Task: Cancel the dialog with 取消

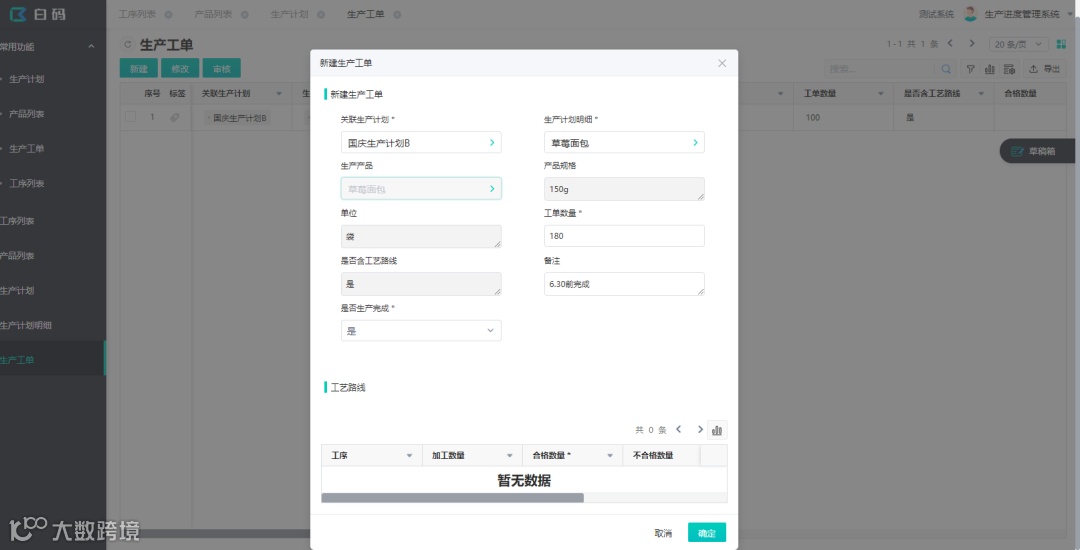Action: [663, 533]
